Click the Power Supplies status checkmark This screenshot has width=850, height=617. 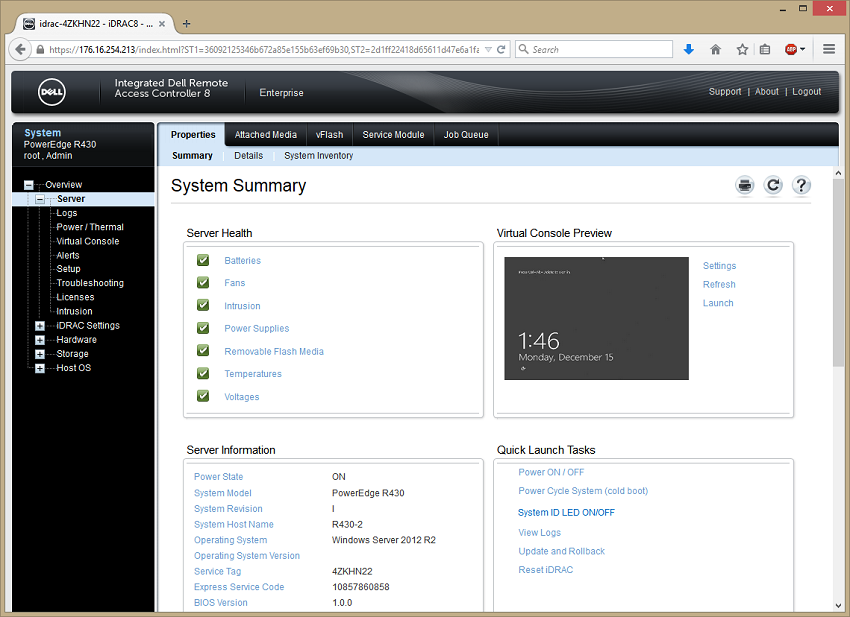(203, 328)
